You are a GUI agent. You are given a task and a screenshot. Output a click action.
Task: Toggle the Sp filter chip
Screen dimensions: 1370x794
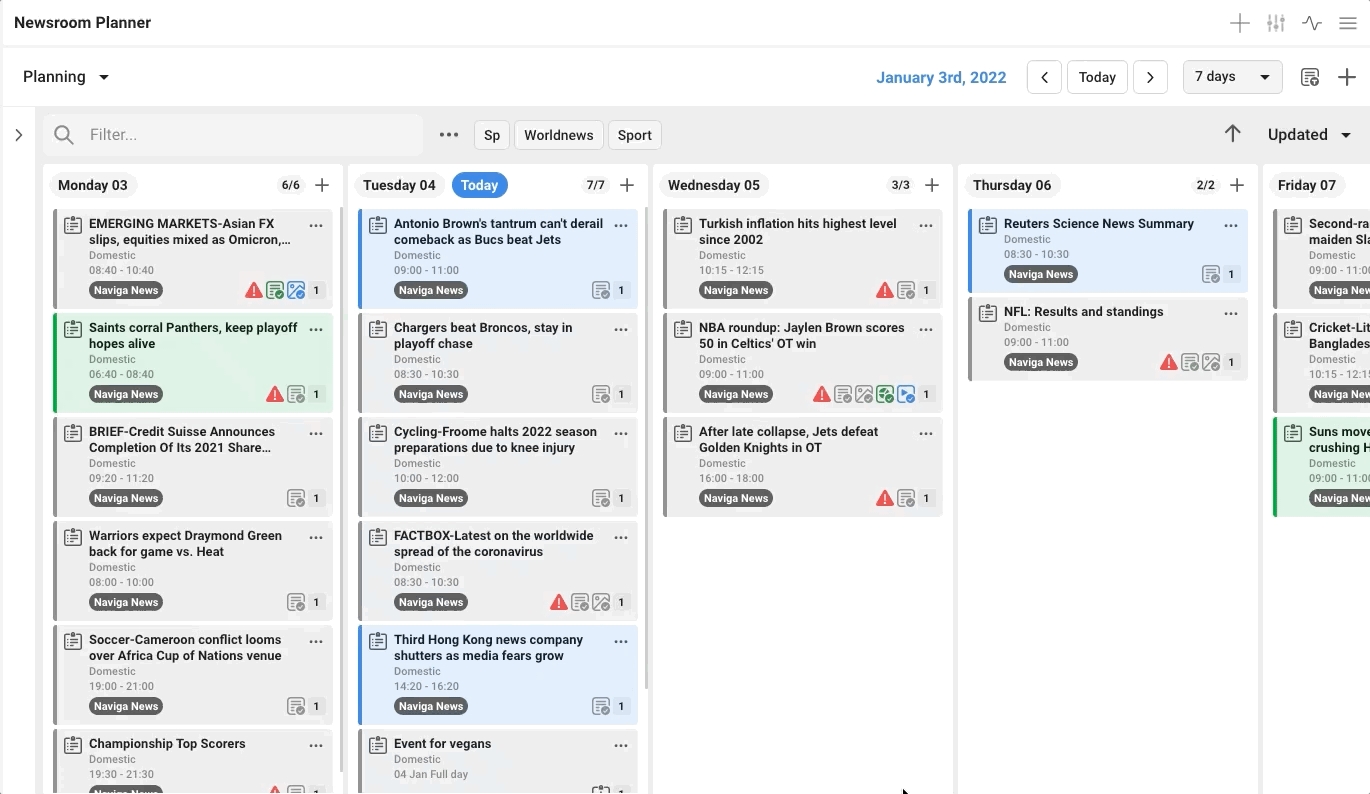click(492, 135)
